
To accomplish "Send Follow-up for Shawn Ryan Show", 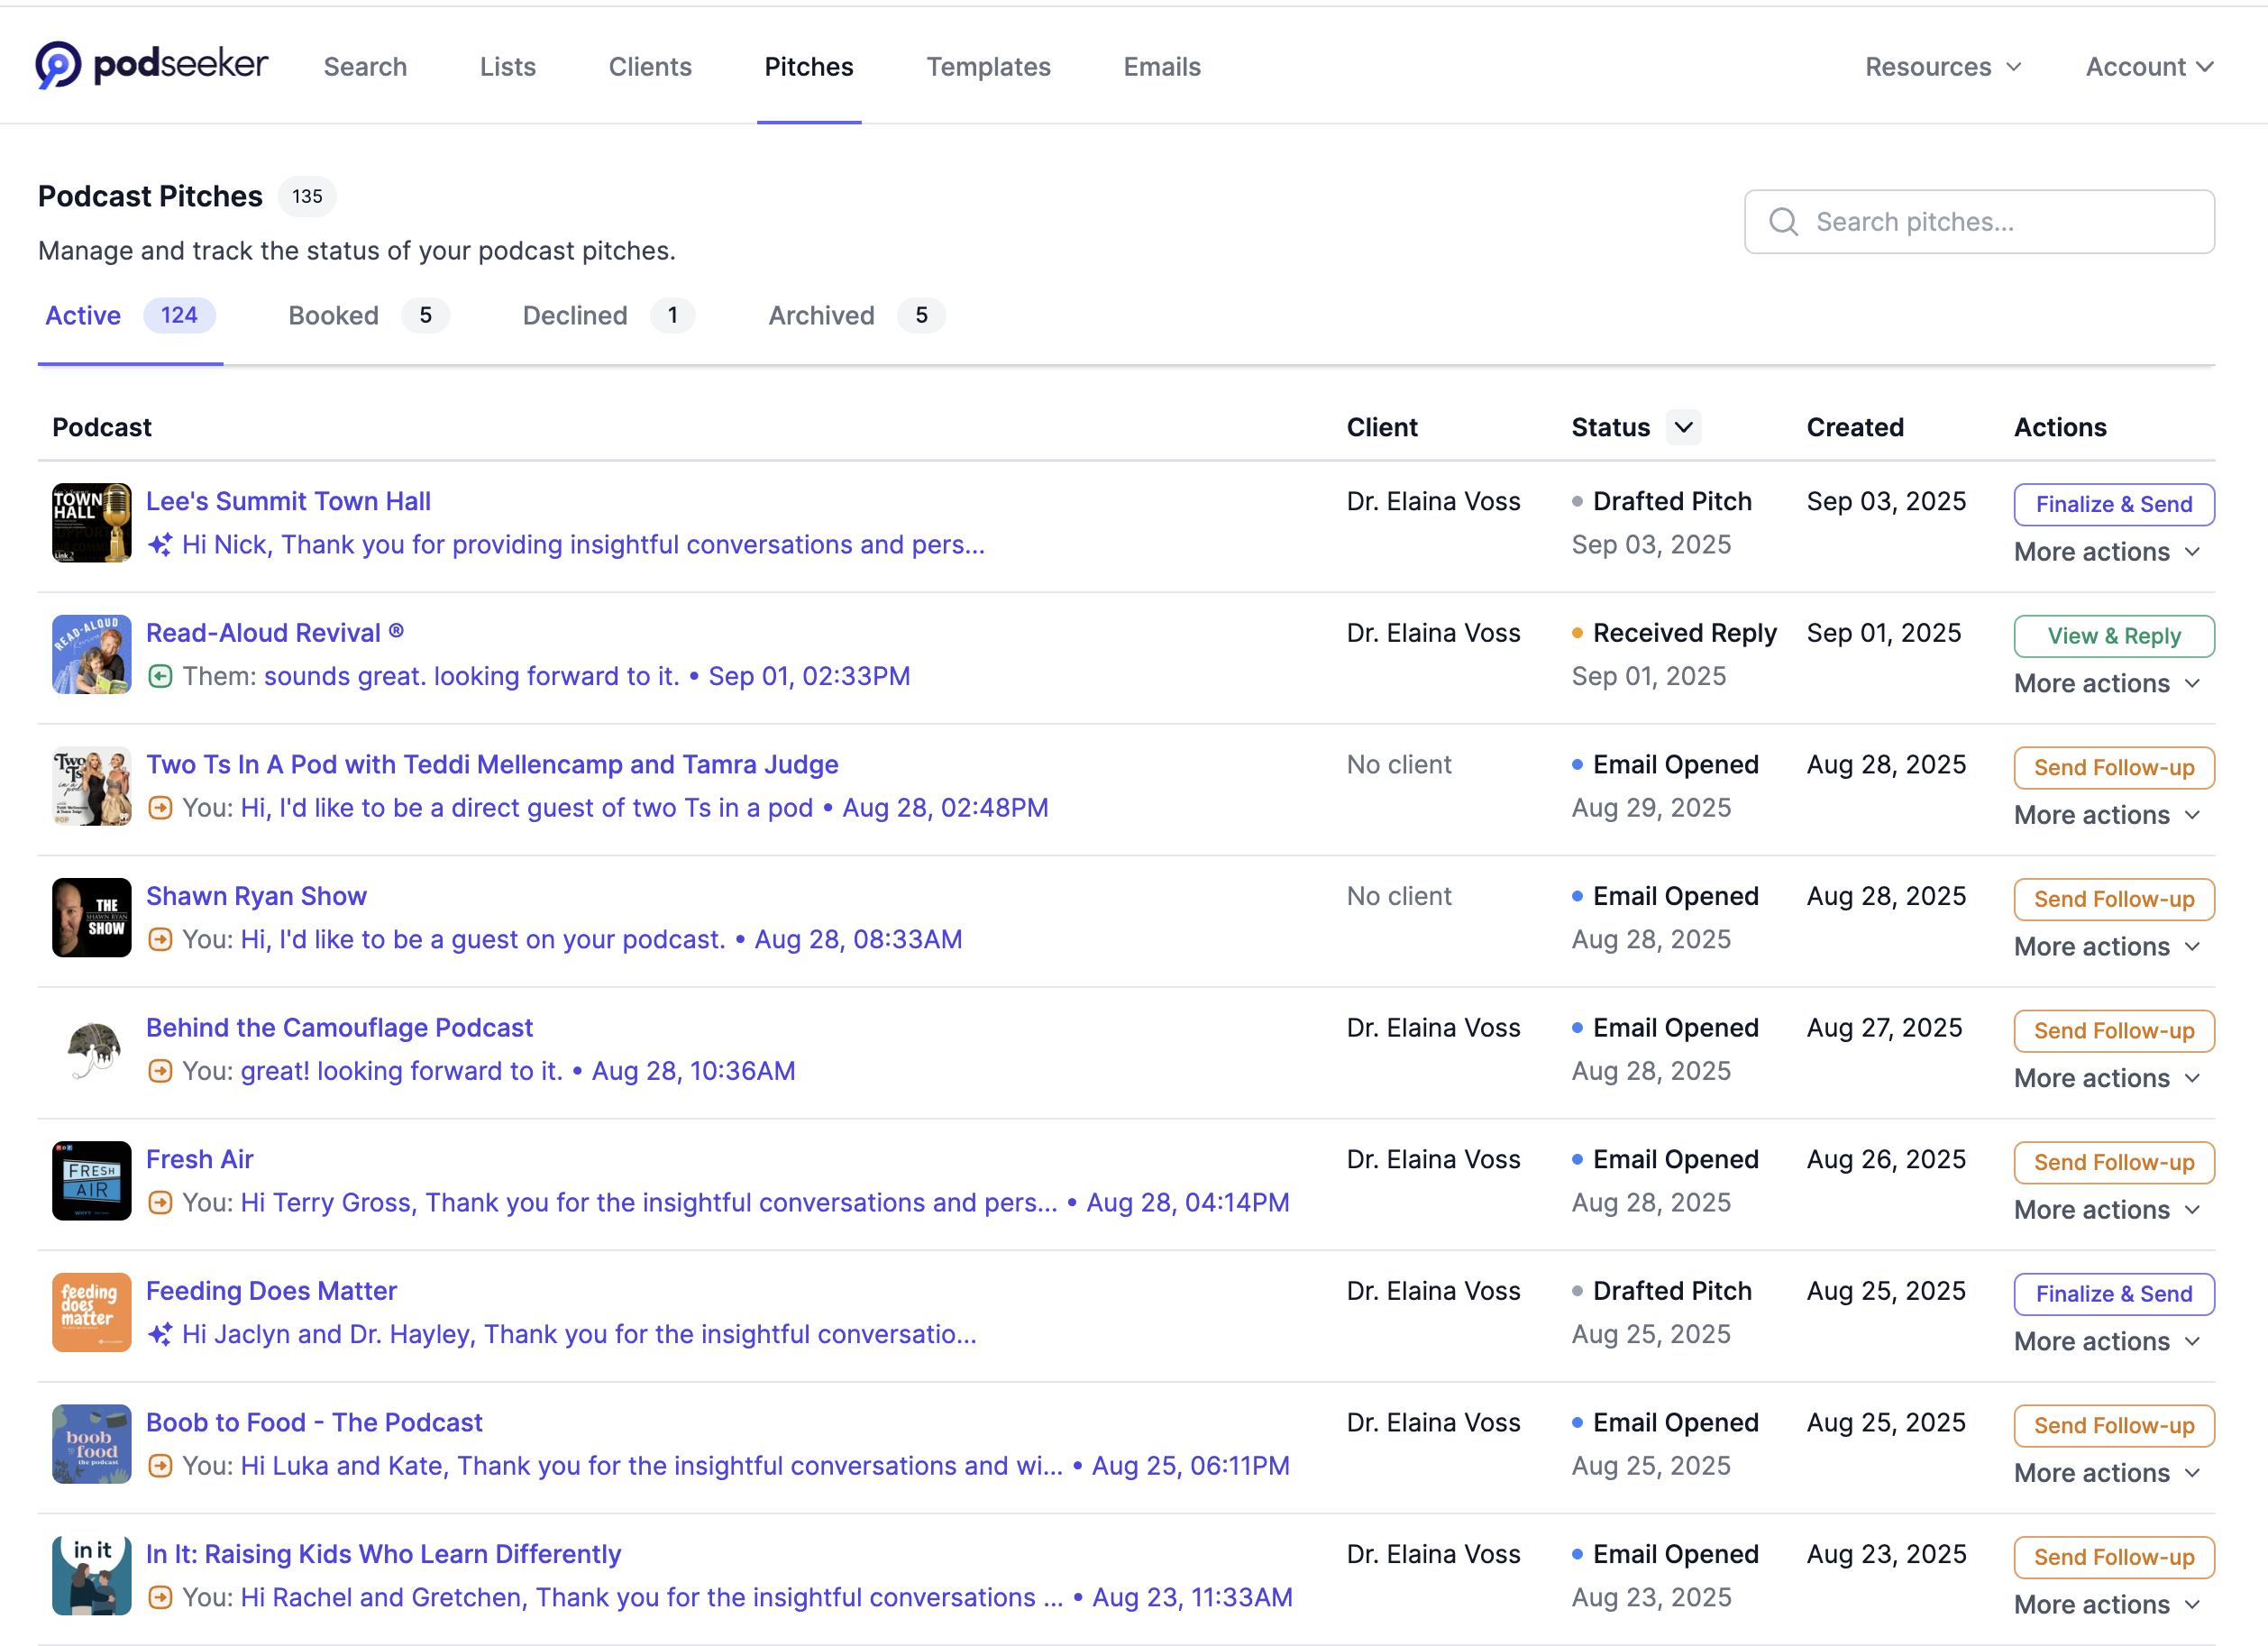I will click(2114, 899).
